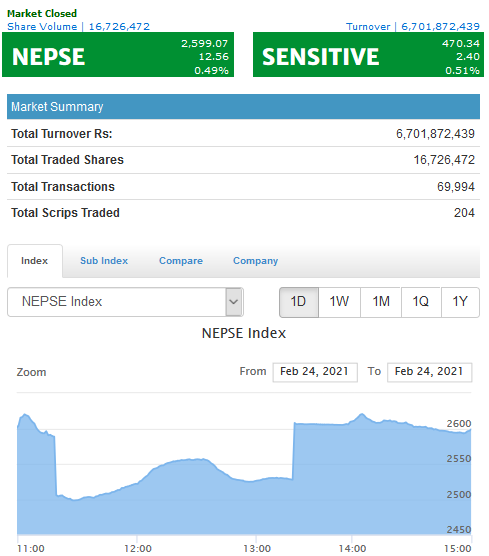The width and height of the screenshot is (489, 556).
Task: Select the 1Q range button
Action: point(421,302)
